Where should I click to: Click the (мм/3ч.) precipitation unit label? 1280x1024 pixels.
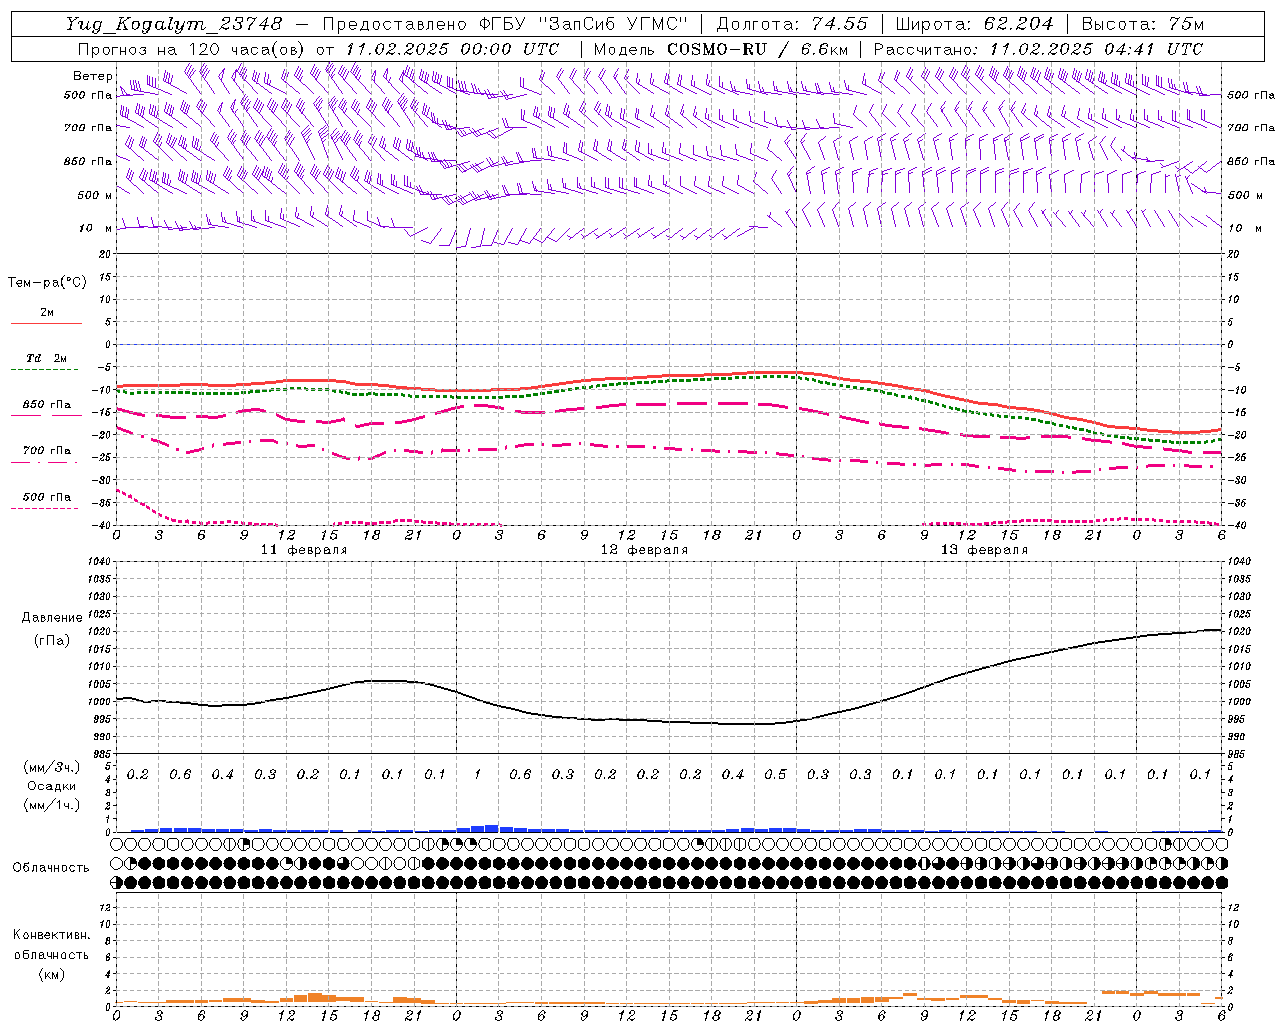point(52,767)
